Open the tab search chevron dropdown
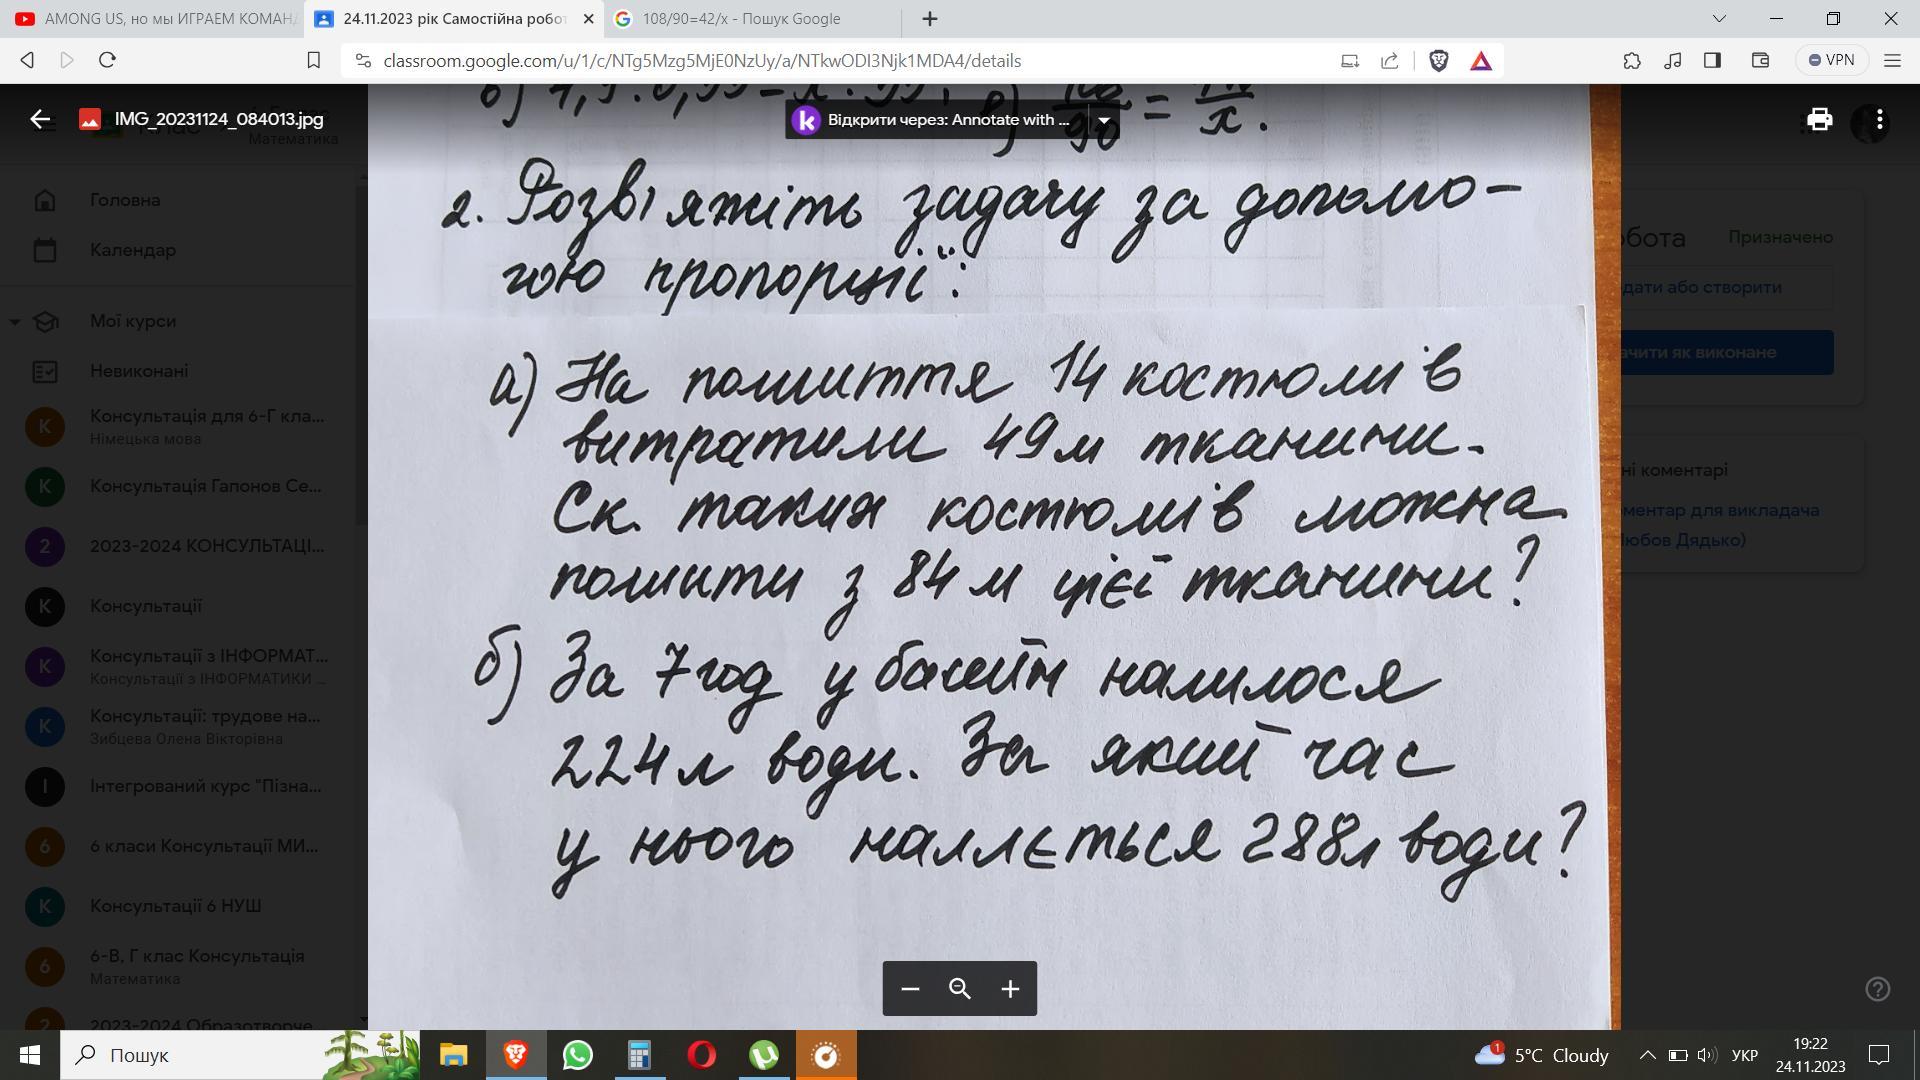The width and height of the screenshot is (1920, 1080). pos(1719,19)
